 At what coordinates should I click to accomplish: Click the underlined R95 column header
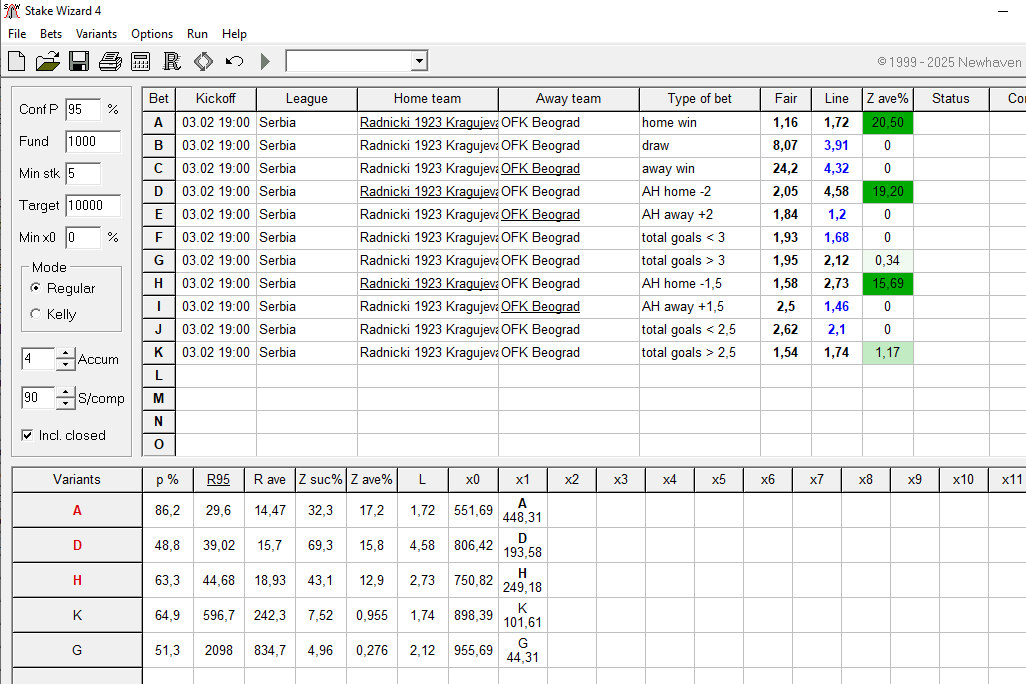pos(219,480)
